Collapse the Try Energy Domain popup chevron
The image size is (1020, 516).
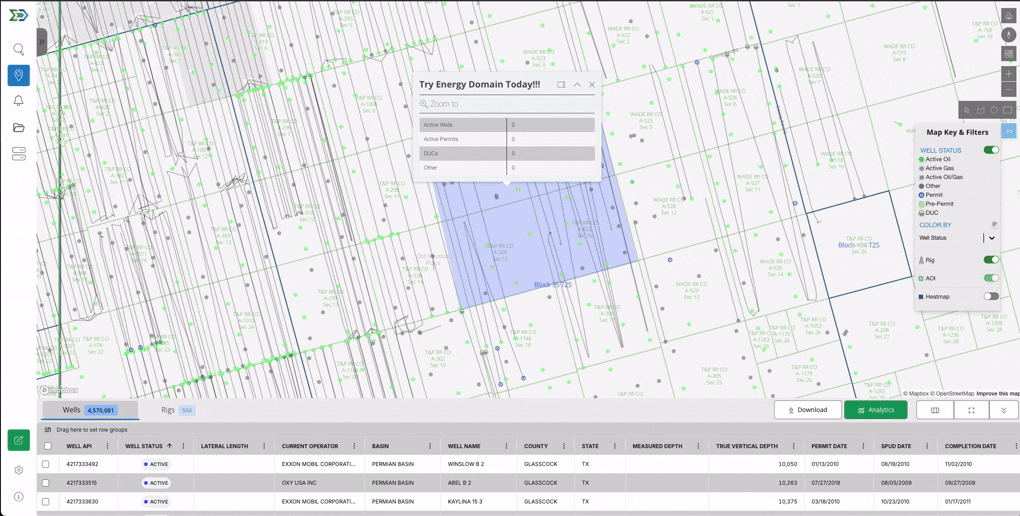click(x=576, y=85)
